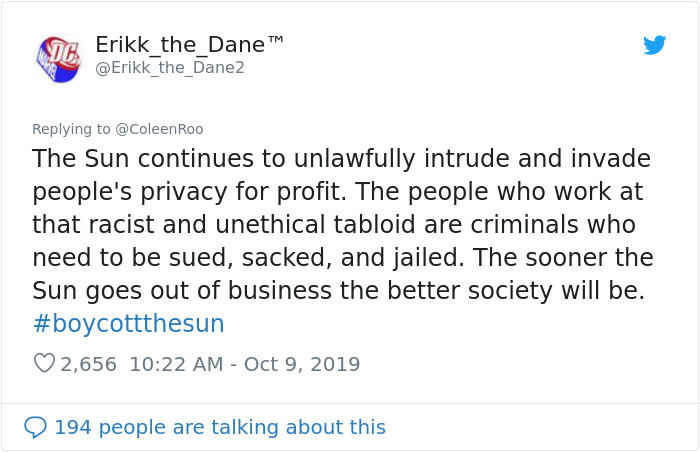The width and height of the screenshot is (700, 452).
Task: Click the Twitter bird logo
Action: coord(654,45)
